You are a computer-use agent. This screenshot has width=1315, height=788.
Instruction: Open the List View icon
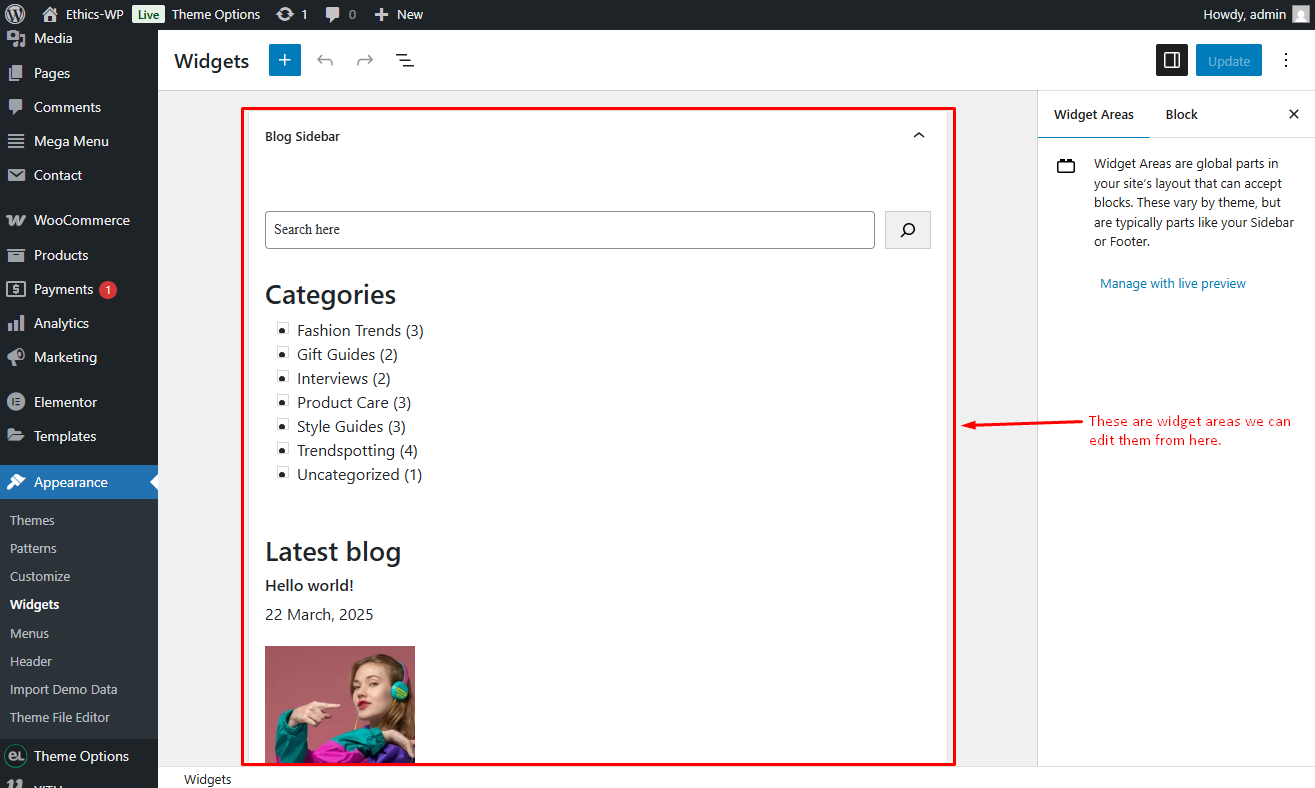point(405,60)
